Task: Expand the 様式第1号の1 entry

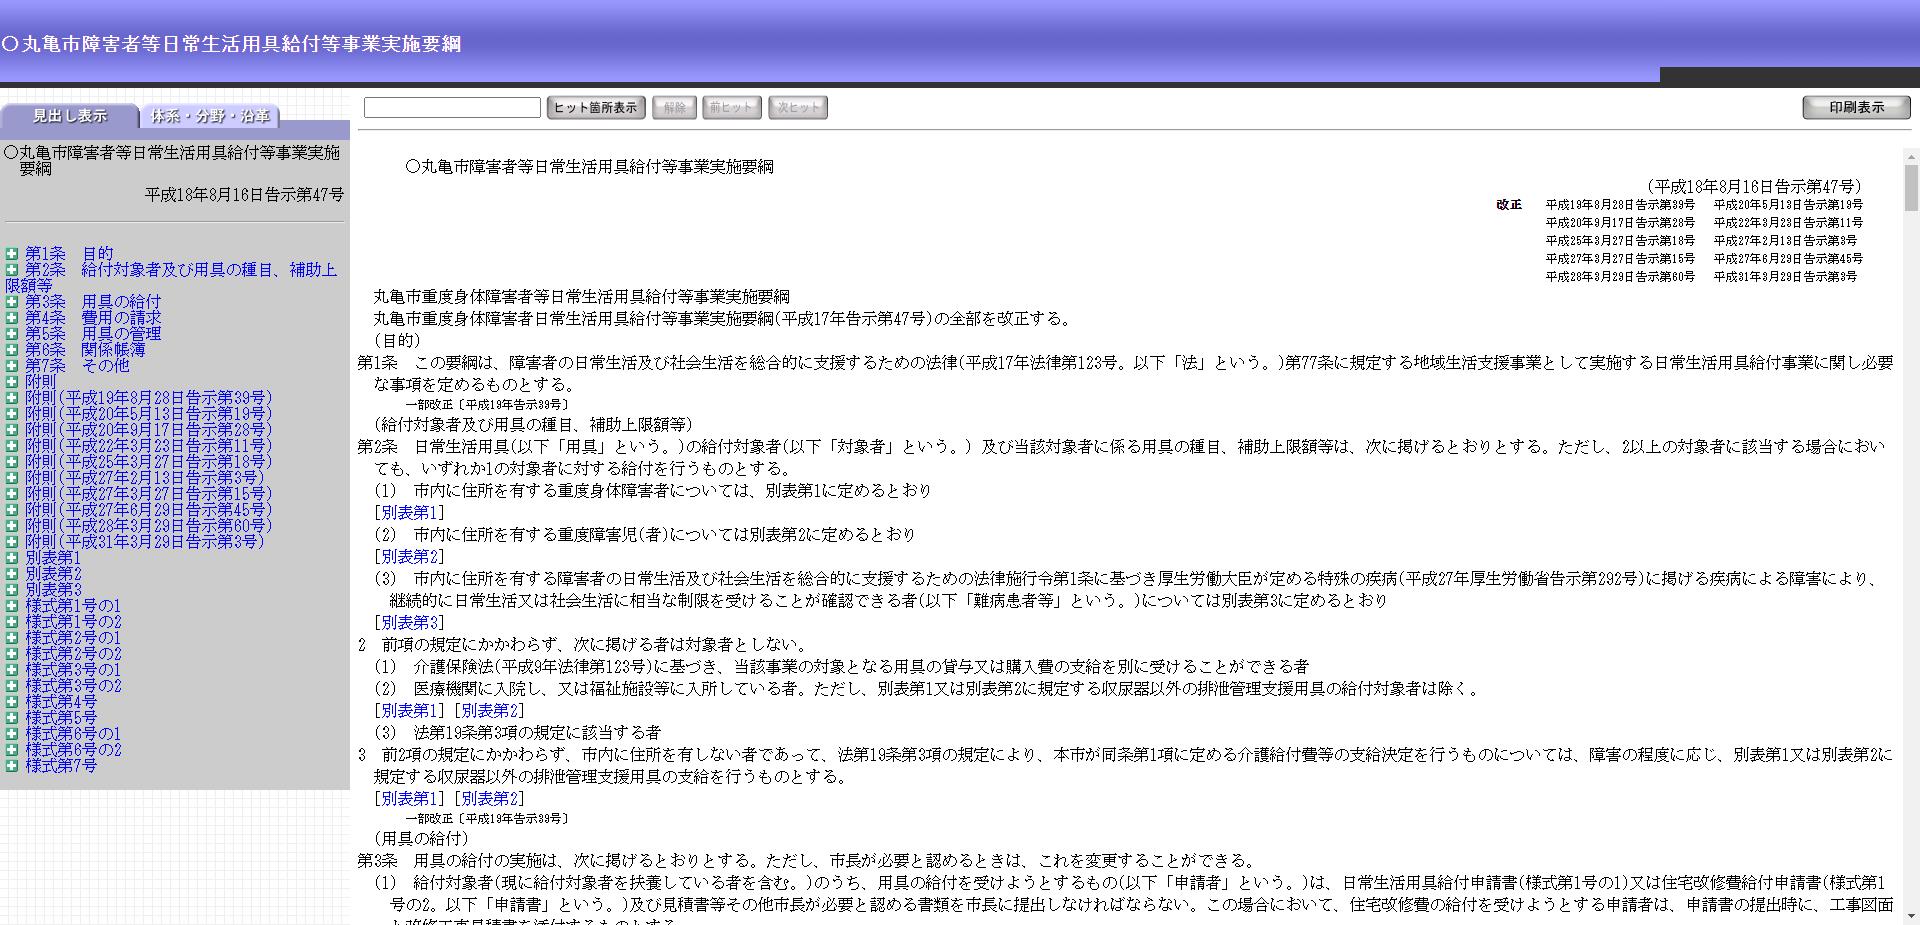Action: (x=12, y=606)
